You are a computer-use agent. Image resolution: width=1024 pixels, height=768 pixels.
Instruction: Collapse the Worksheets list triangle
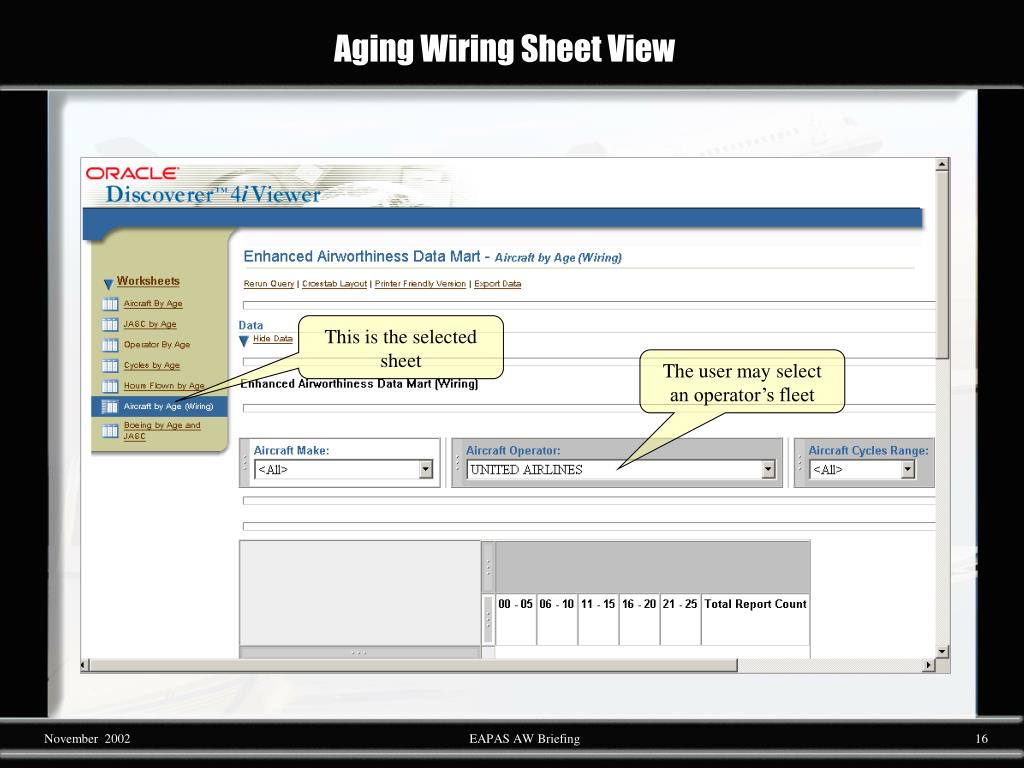[108, 284]
